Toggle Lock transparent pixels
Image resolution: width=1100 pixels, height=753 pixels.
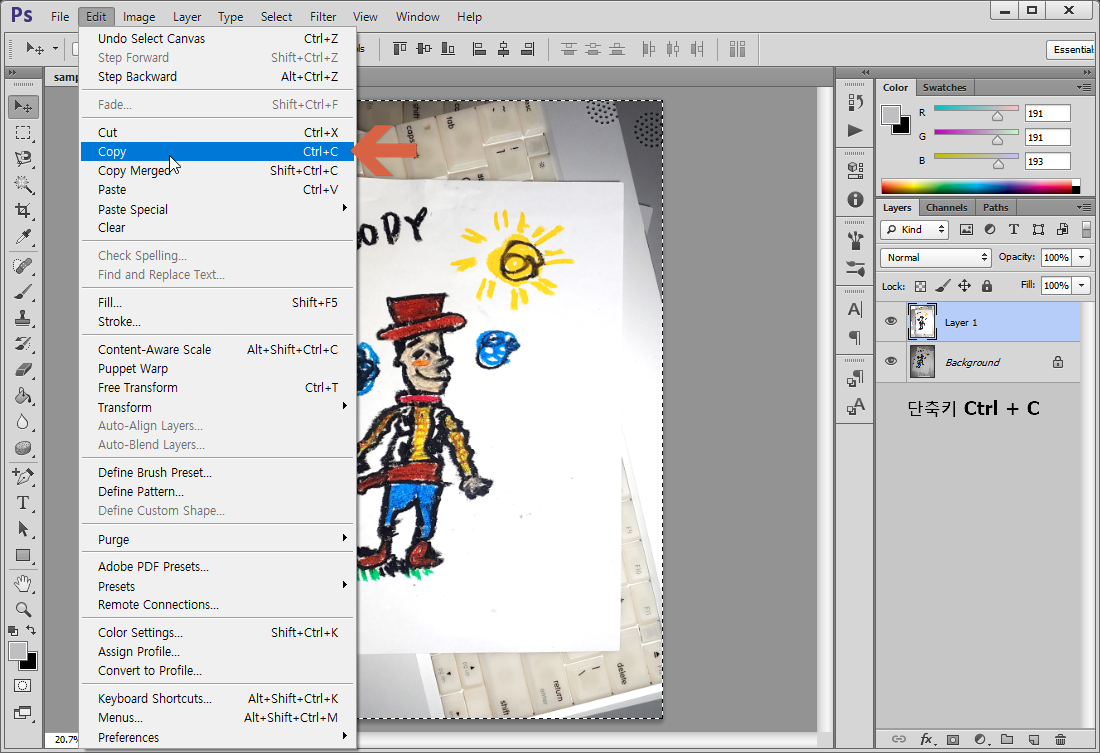click(x=920, y=286)
